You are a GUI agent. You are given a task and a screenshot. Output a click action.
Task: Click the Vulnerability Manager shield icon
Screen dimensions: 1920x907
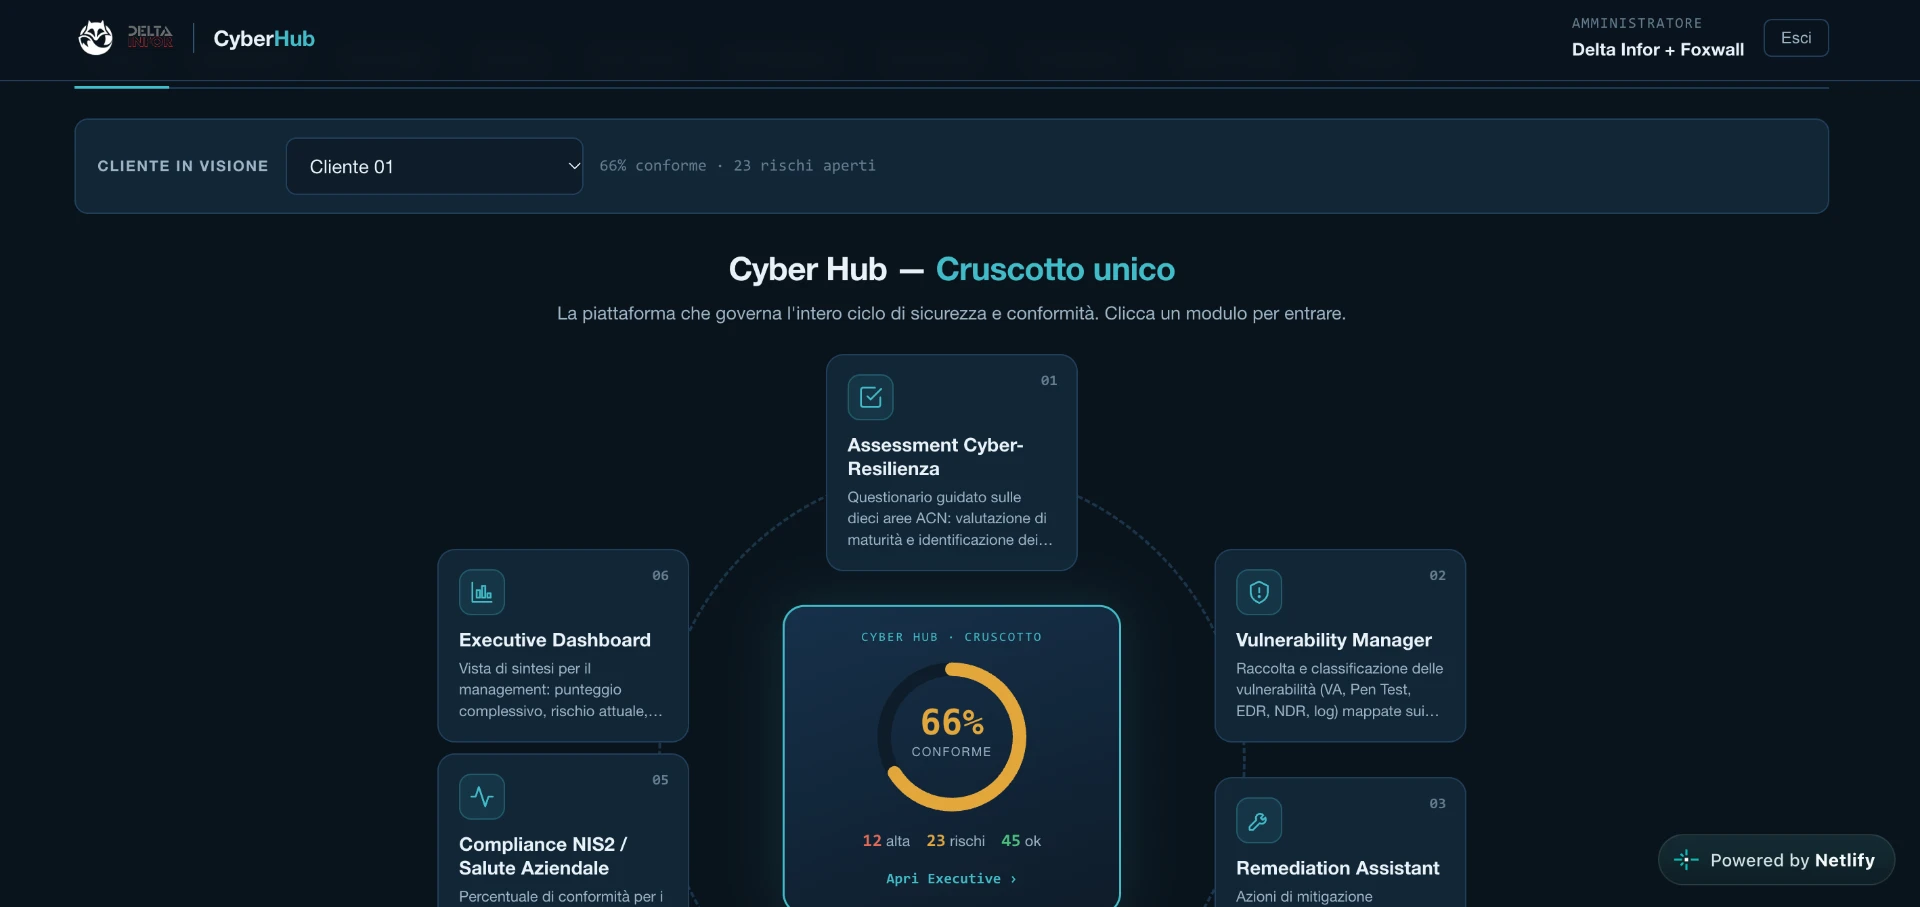(x=1259, y=592)
